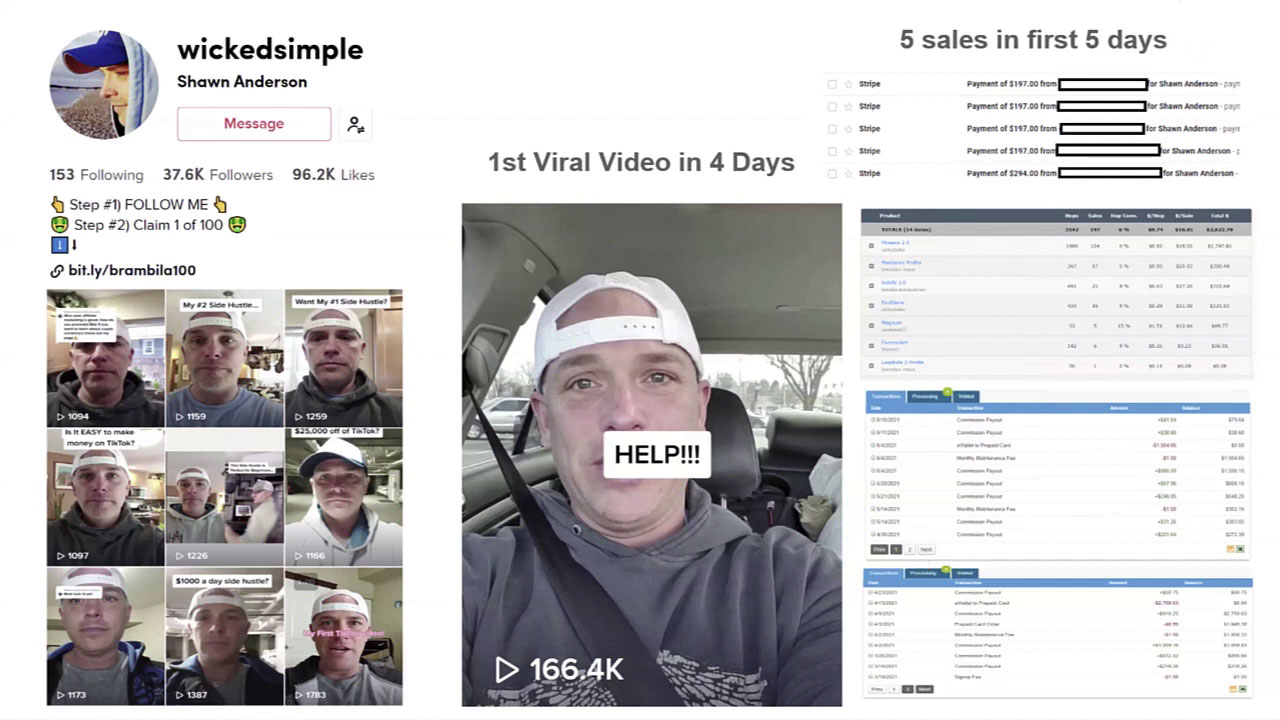
Task: Open the 'Want My #1 Side Hustle?' video
Action: pos(343,358)
